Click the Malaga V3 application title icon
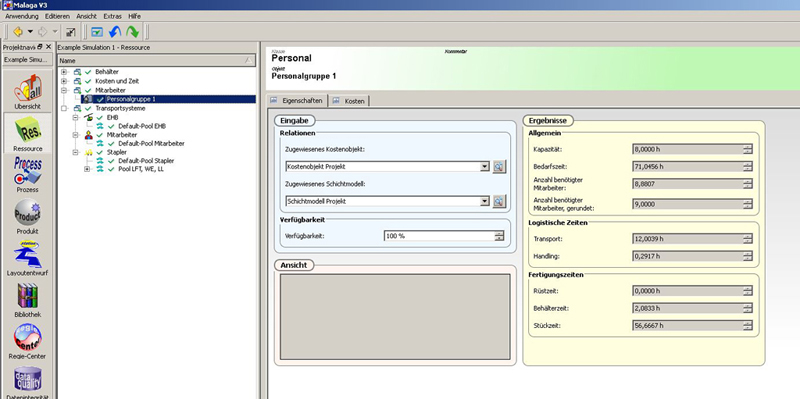This screenshot has width=800, height=399. 7,5
